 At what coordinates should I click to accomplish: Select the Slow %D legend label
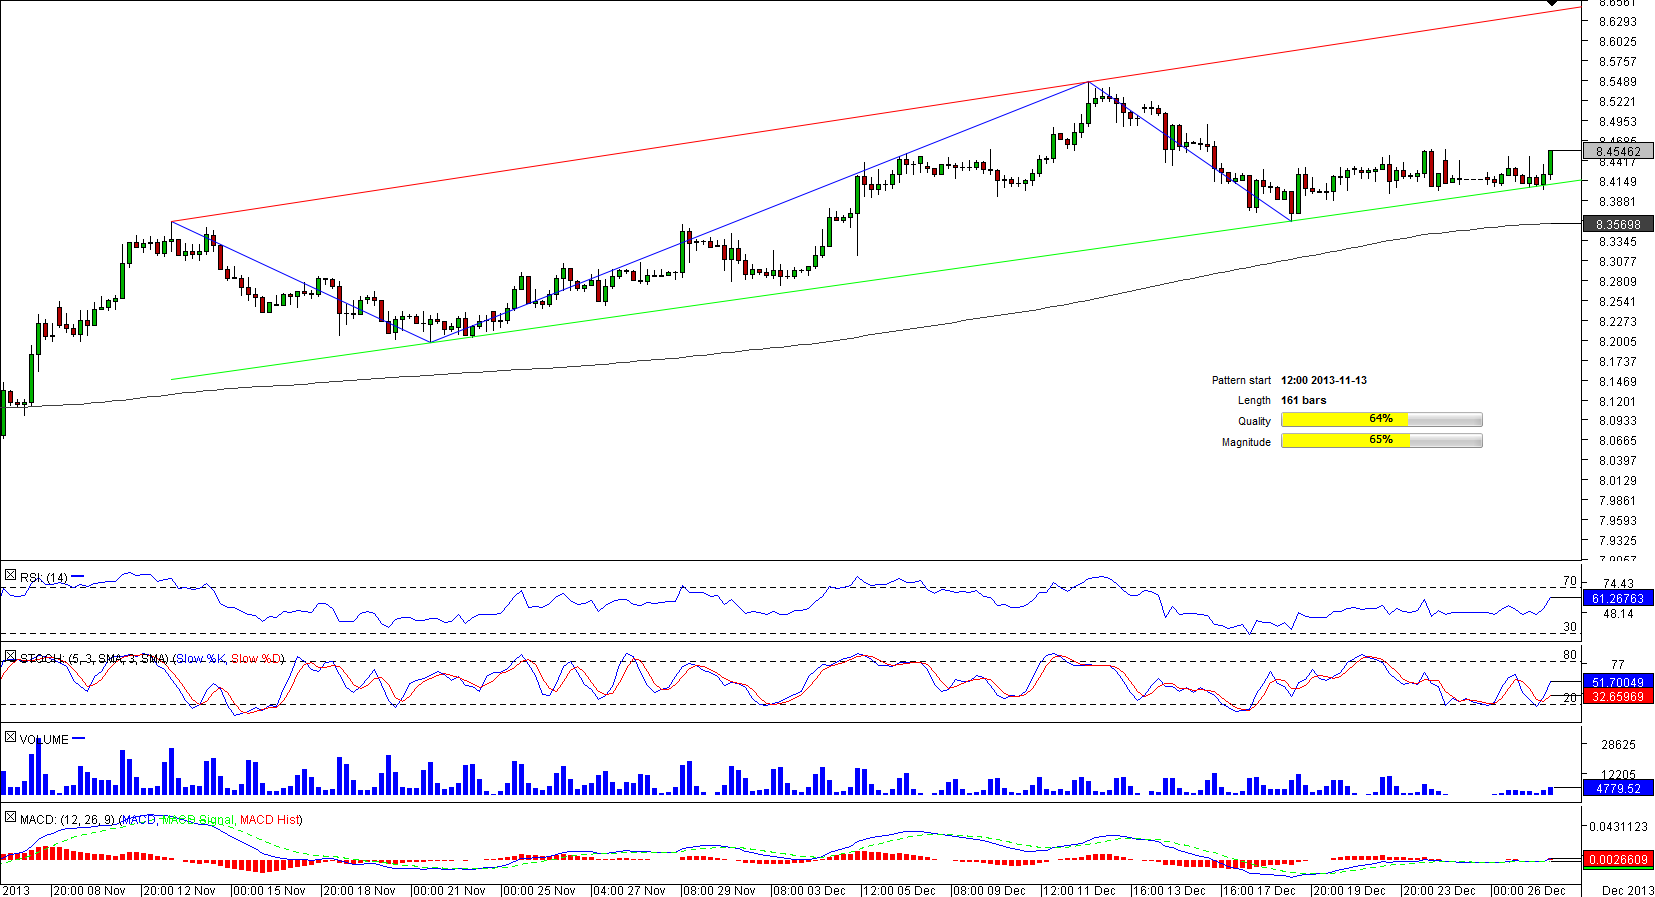coord(256,659)
